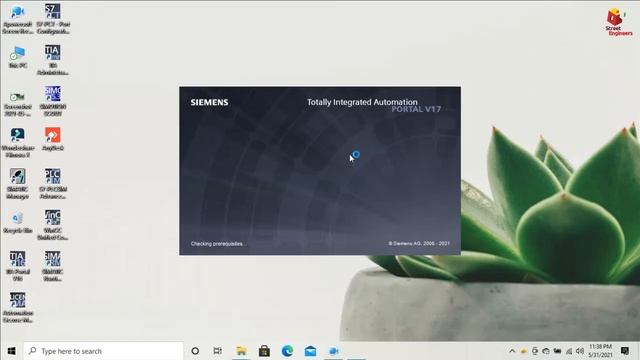Open the clock showing 11:38 PM
Image resolution: width=640 pixels, height=360 pixels.
(600, 351)
